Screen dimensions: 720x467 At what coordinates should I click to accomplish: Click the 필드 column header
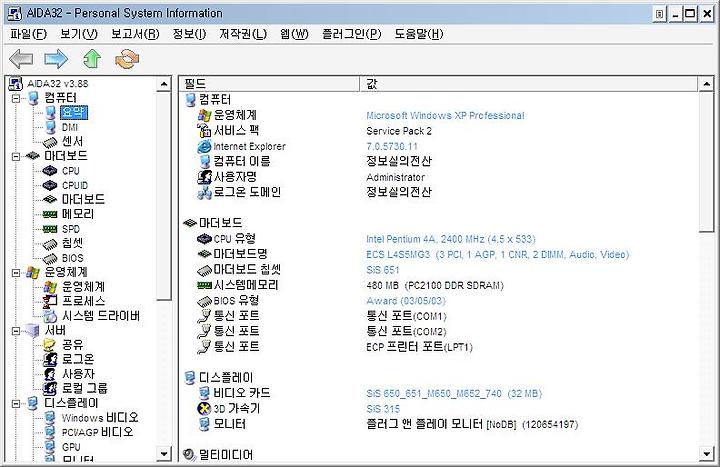tap(270, 84)
